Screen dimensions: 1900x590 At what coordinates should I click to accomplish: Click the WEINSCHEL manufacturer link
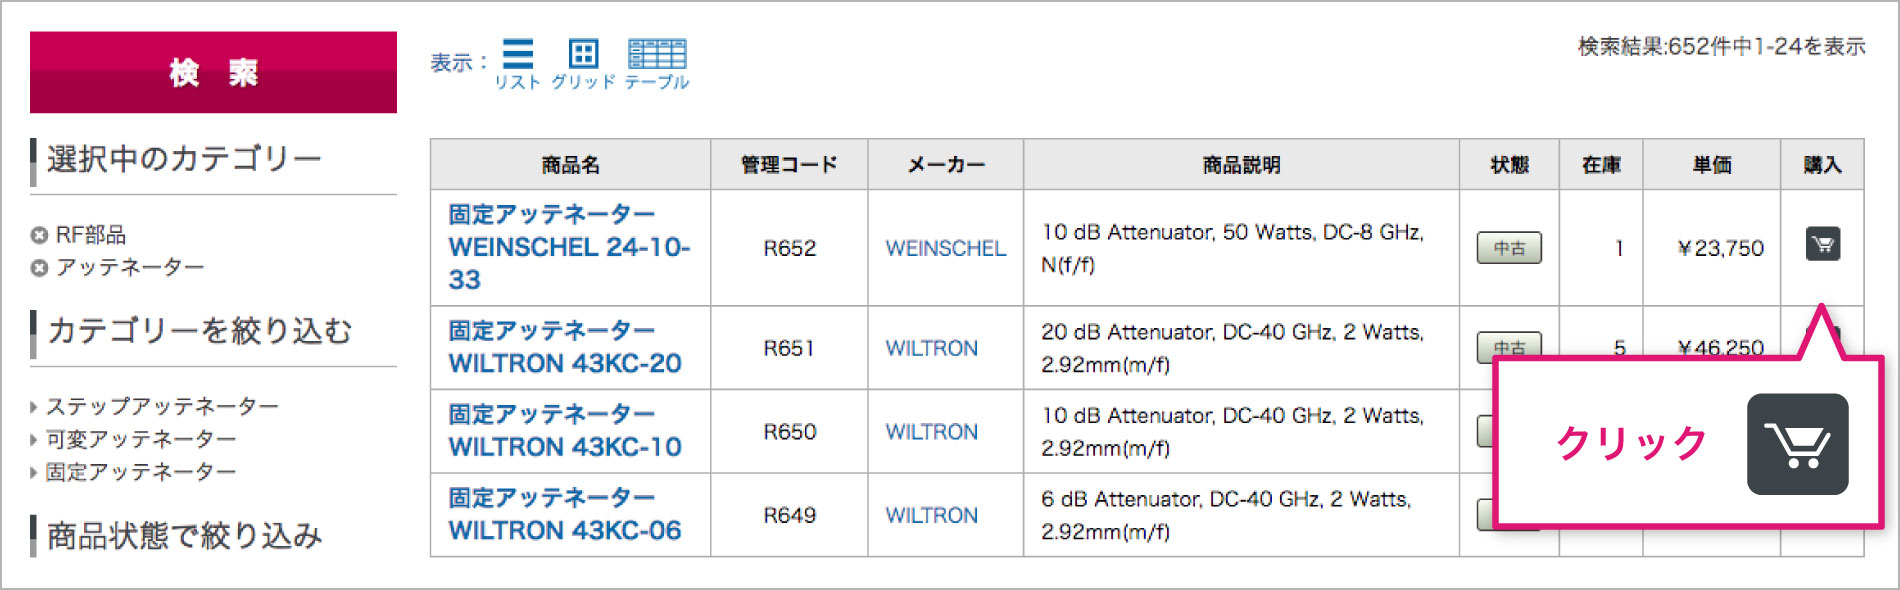945,248
